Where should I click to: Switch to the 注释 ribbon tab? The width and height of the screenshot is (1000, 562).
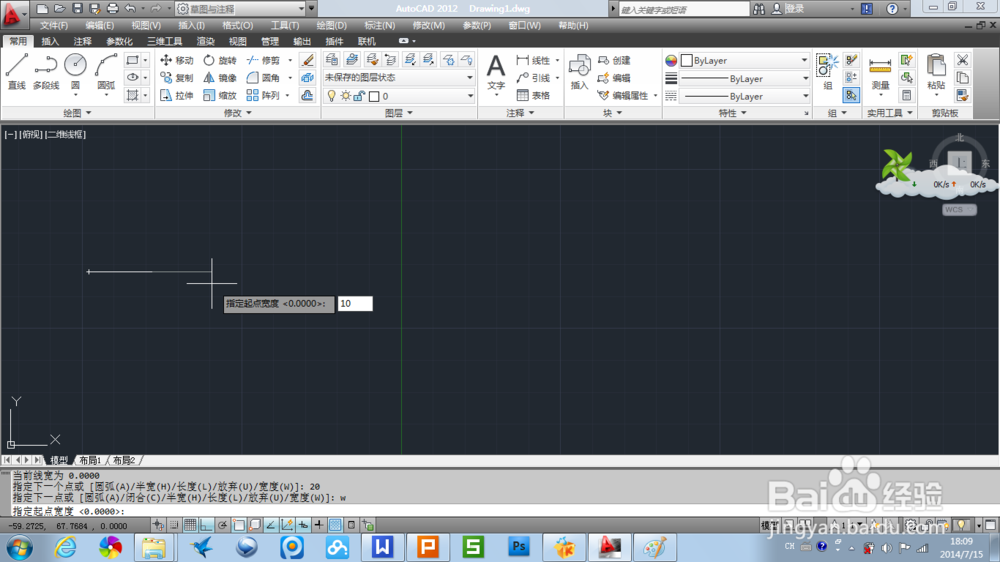pos(82,41)
